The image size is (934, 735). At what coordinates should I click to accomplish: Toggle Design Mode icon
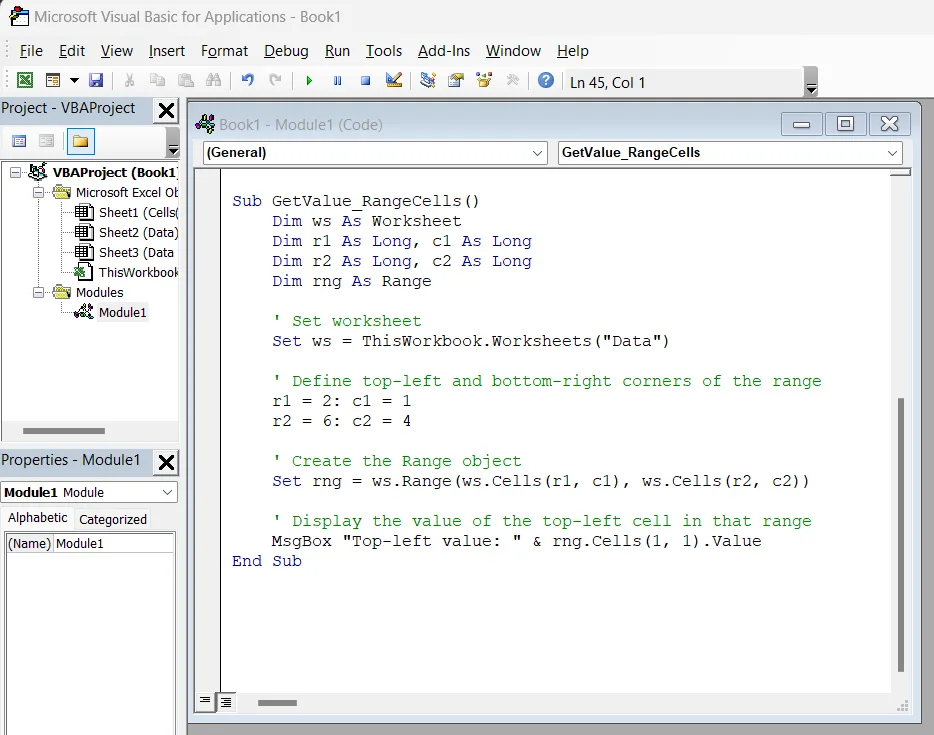click(x=394, y=80)
